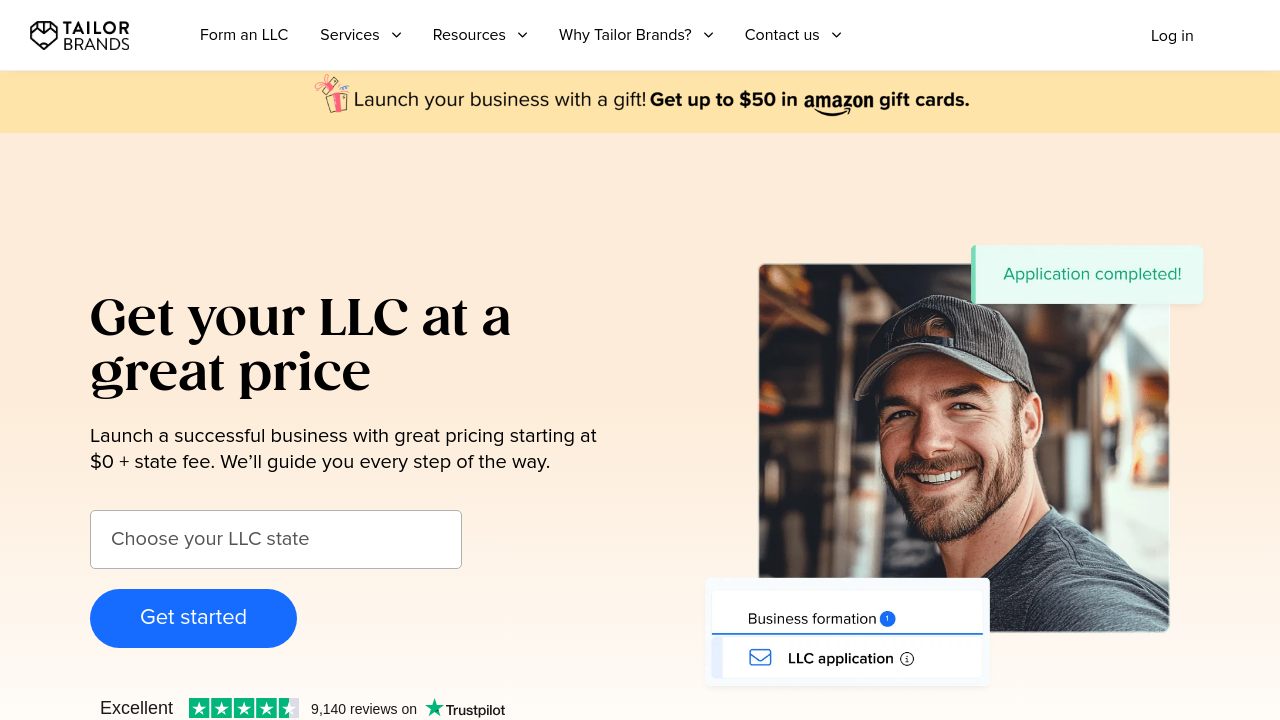Click the green Trustpilot rating stars
The image size is (1280, 720).
click(244, 708)
